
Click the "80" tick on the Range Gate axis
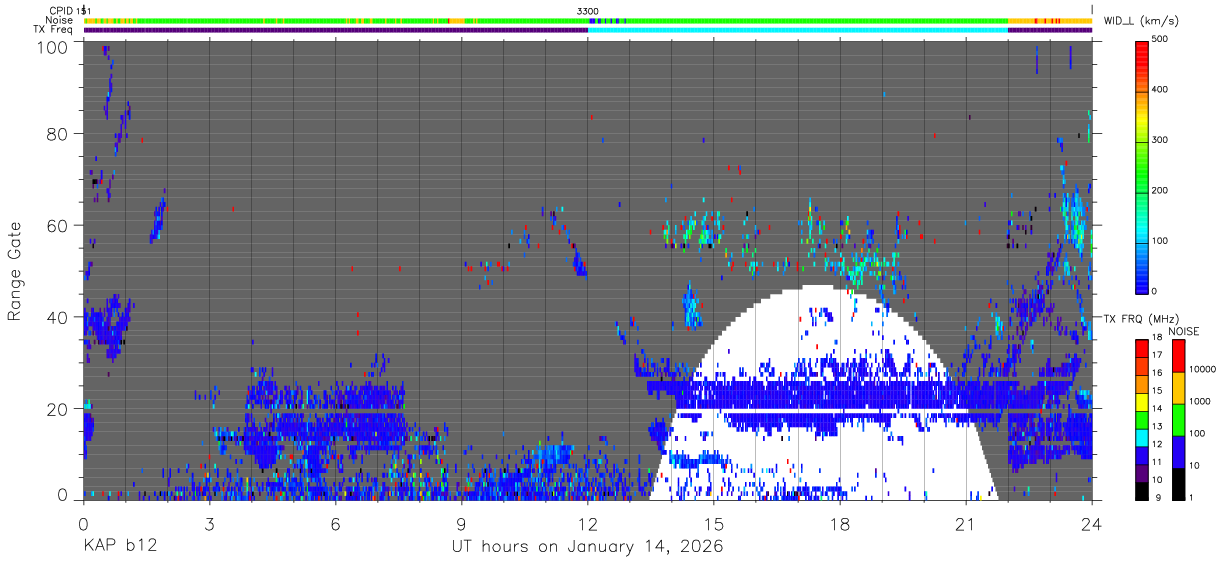59,133
